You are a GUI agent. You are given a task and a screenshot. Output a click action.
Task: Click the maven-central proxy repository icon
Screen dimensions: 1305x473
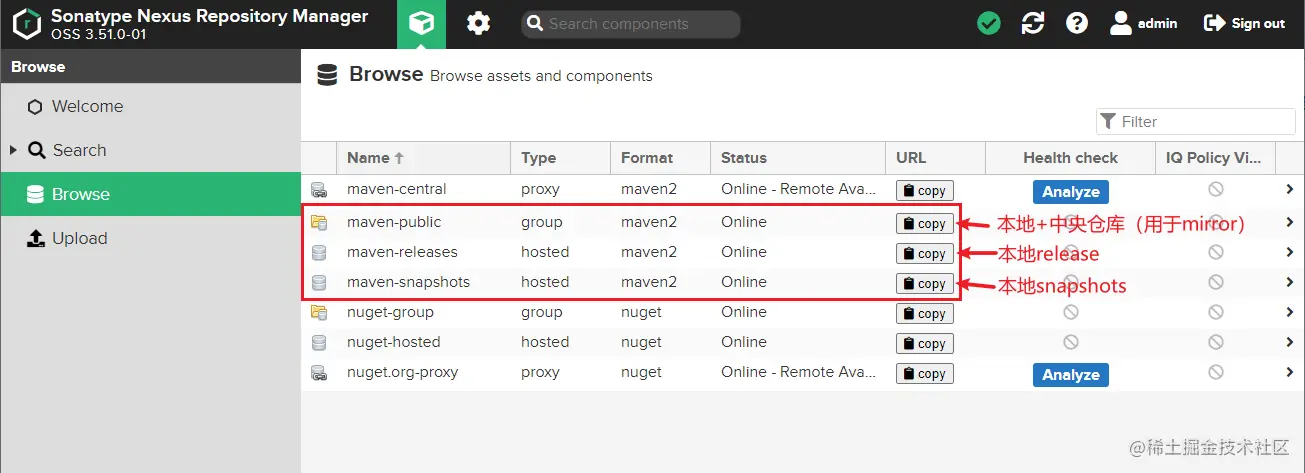(x=319, y=190)
